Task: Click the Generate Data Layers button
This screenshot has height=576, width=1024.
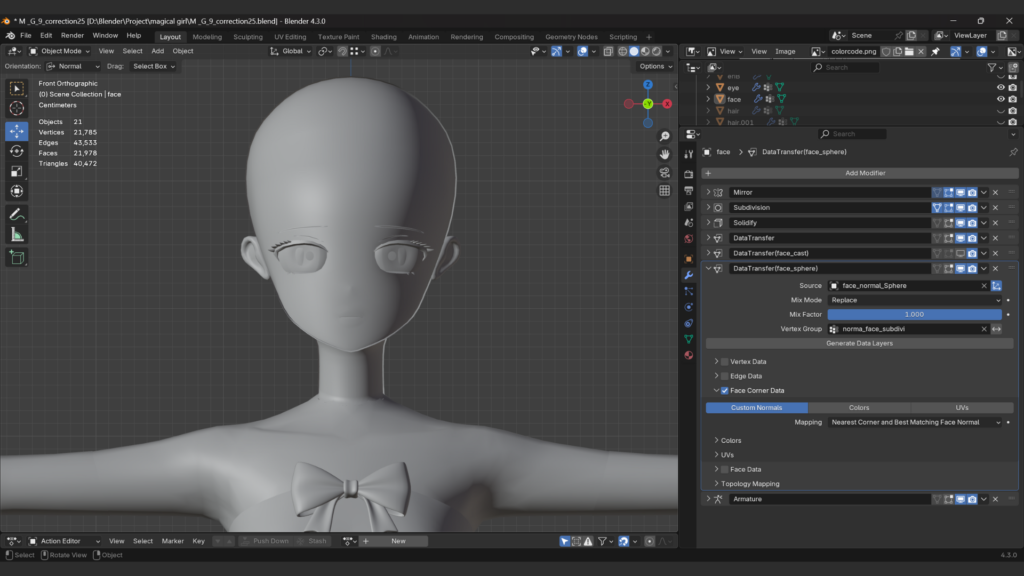Action: (859, 343)
